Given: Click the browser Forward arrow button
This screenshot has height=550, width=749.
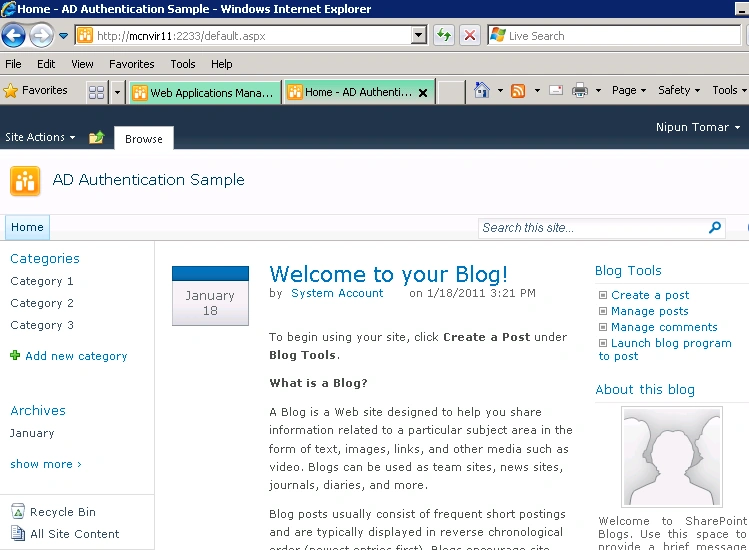Looking at the screenshot, I should (x=42, y=35).
